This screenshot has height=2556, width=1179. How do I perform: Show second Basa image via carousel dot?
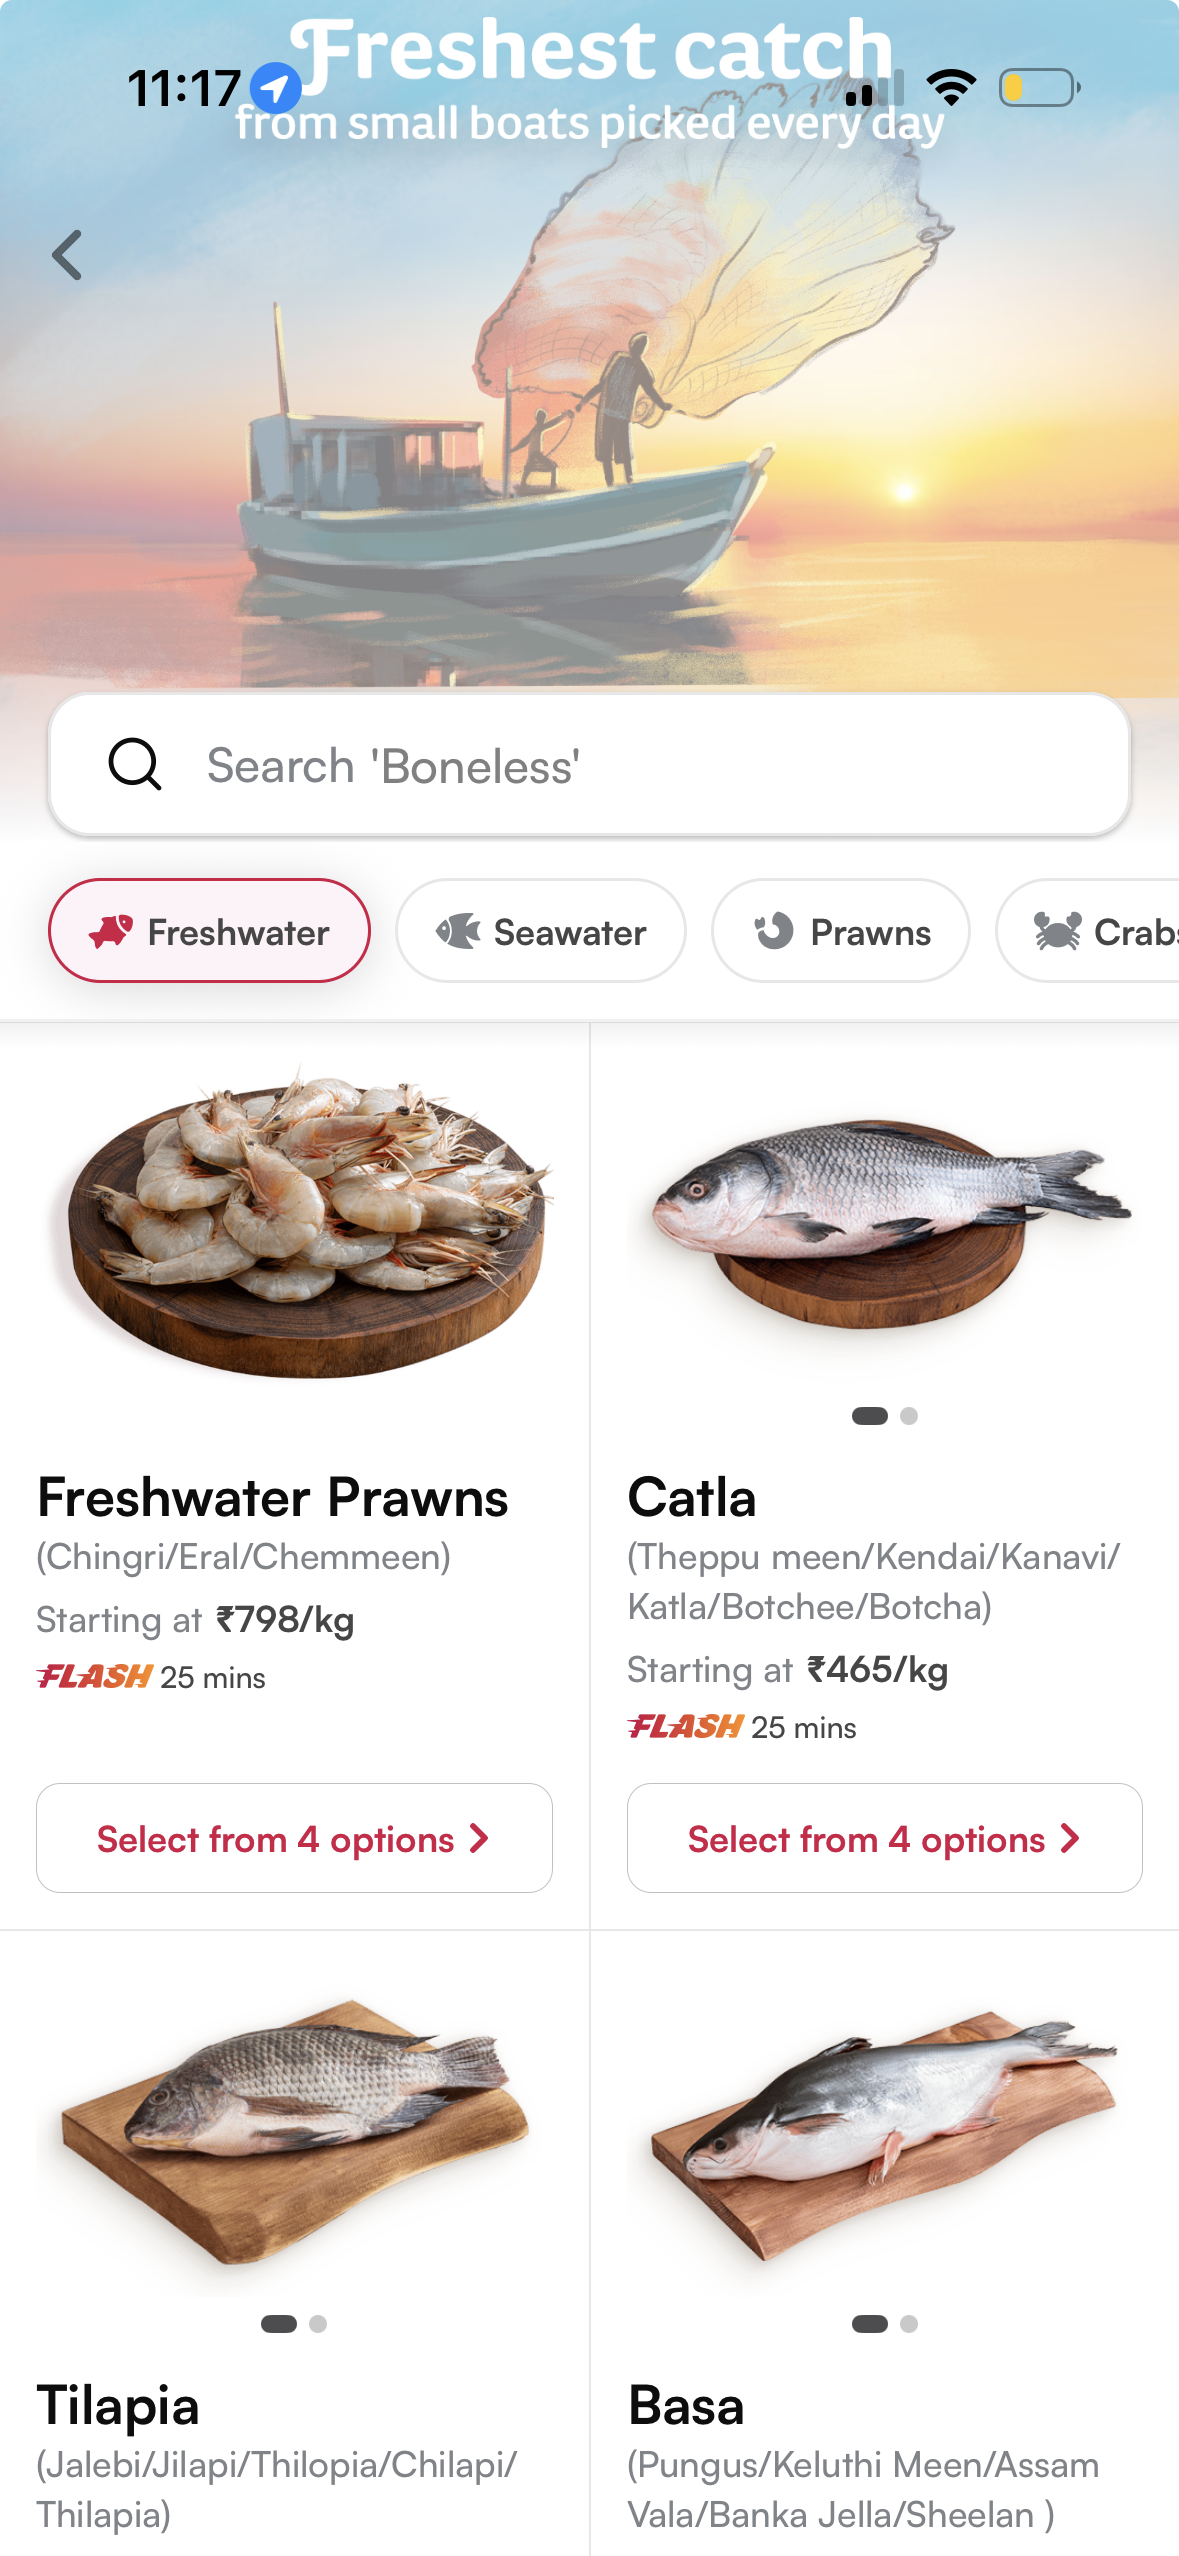[909, 2324]
